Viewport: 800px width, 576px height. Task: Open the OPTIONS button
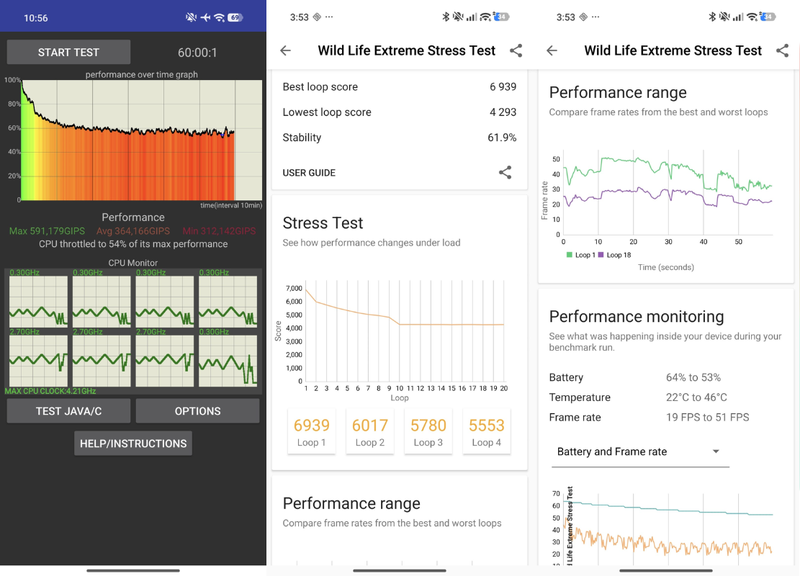197,411
